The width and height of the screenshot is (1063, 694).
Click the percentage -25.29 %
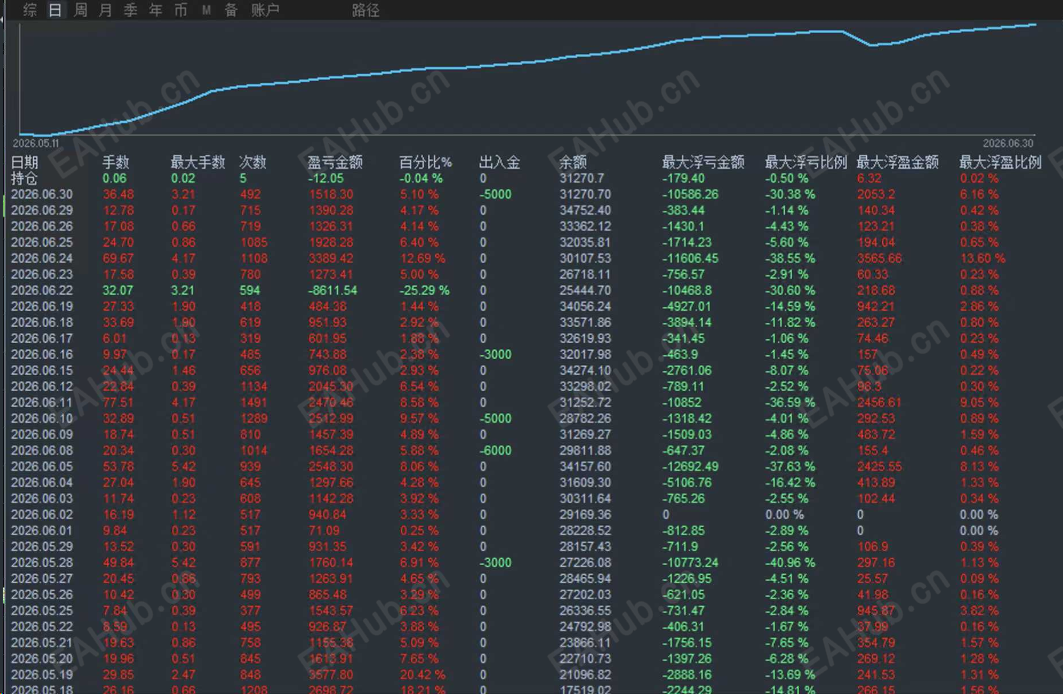pos(424,291)
